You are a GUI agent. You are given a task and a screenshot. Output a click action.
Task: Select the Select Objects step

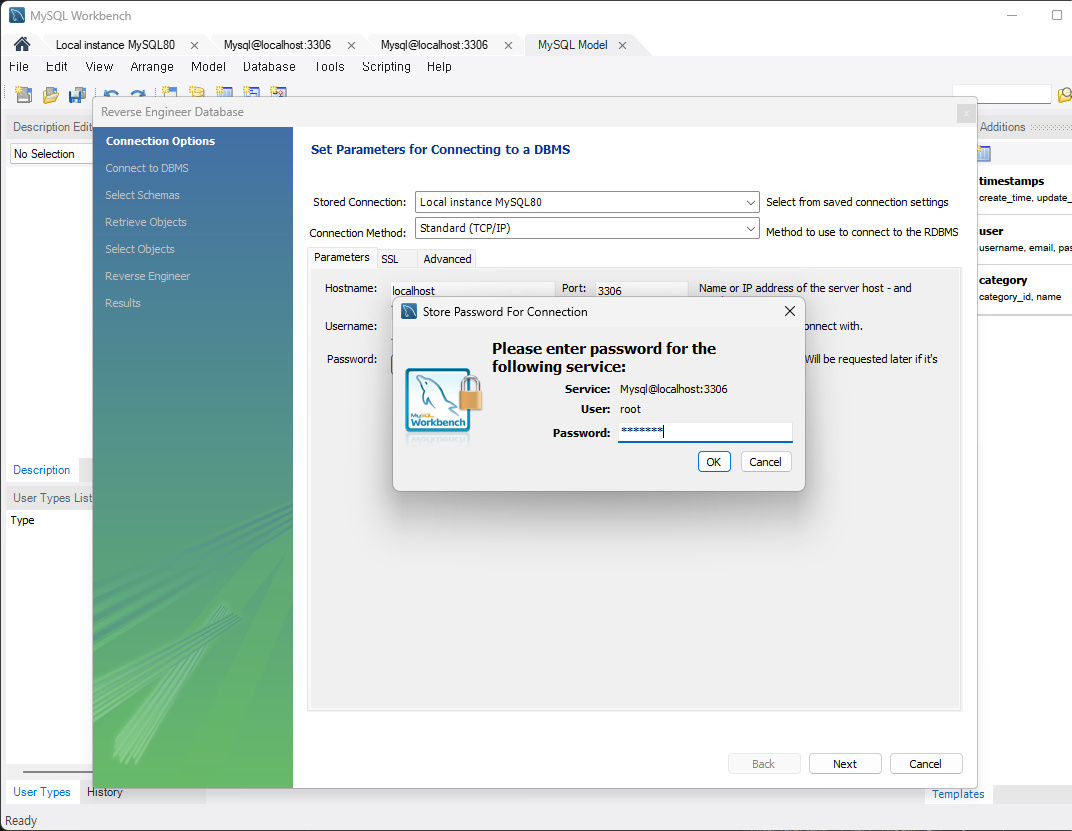(x=139, y=249)
